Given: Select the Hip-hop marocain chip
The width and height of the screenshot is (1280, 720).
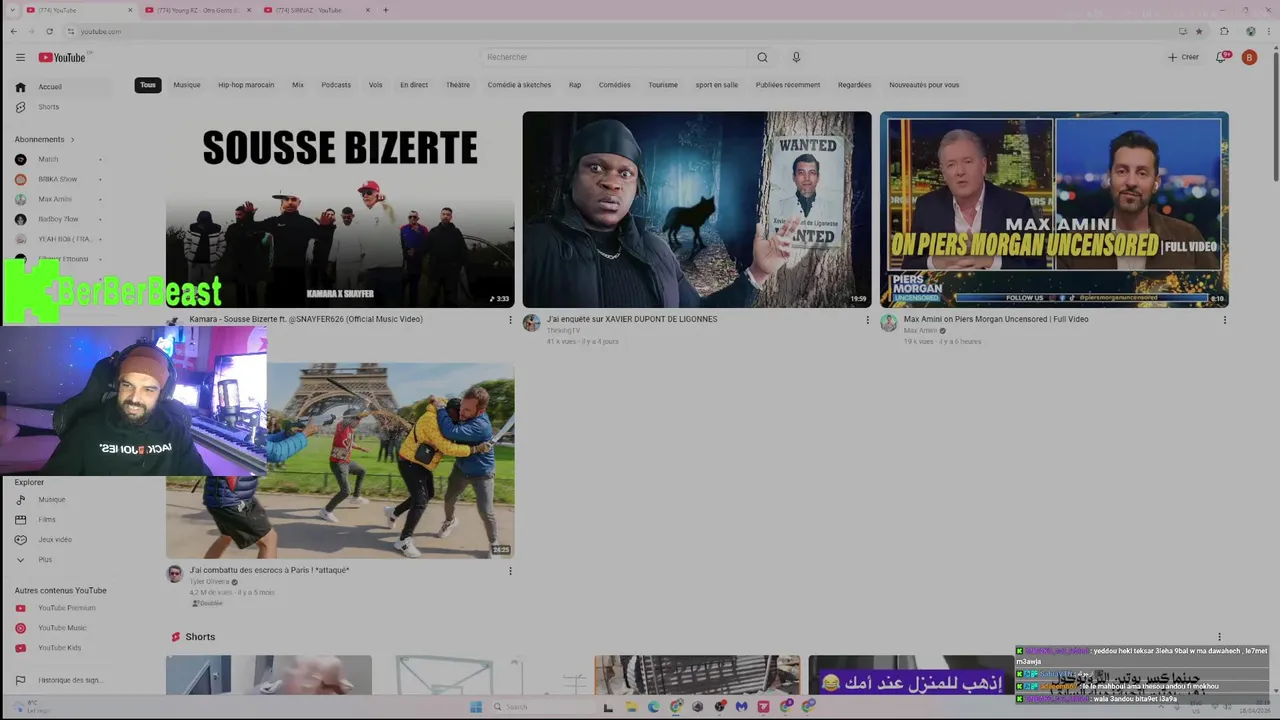Looking at the screenshot, I should [246, 85].
